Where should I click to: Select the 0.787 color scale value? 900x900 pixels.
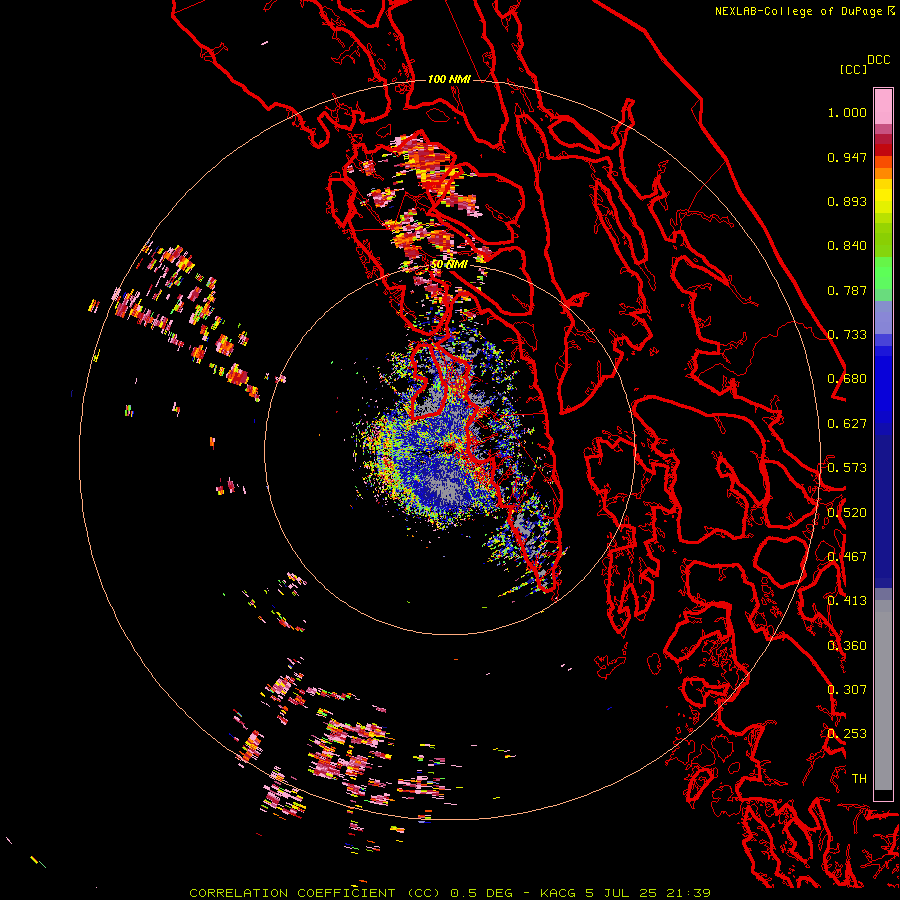847,290
